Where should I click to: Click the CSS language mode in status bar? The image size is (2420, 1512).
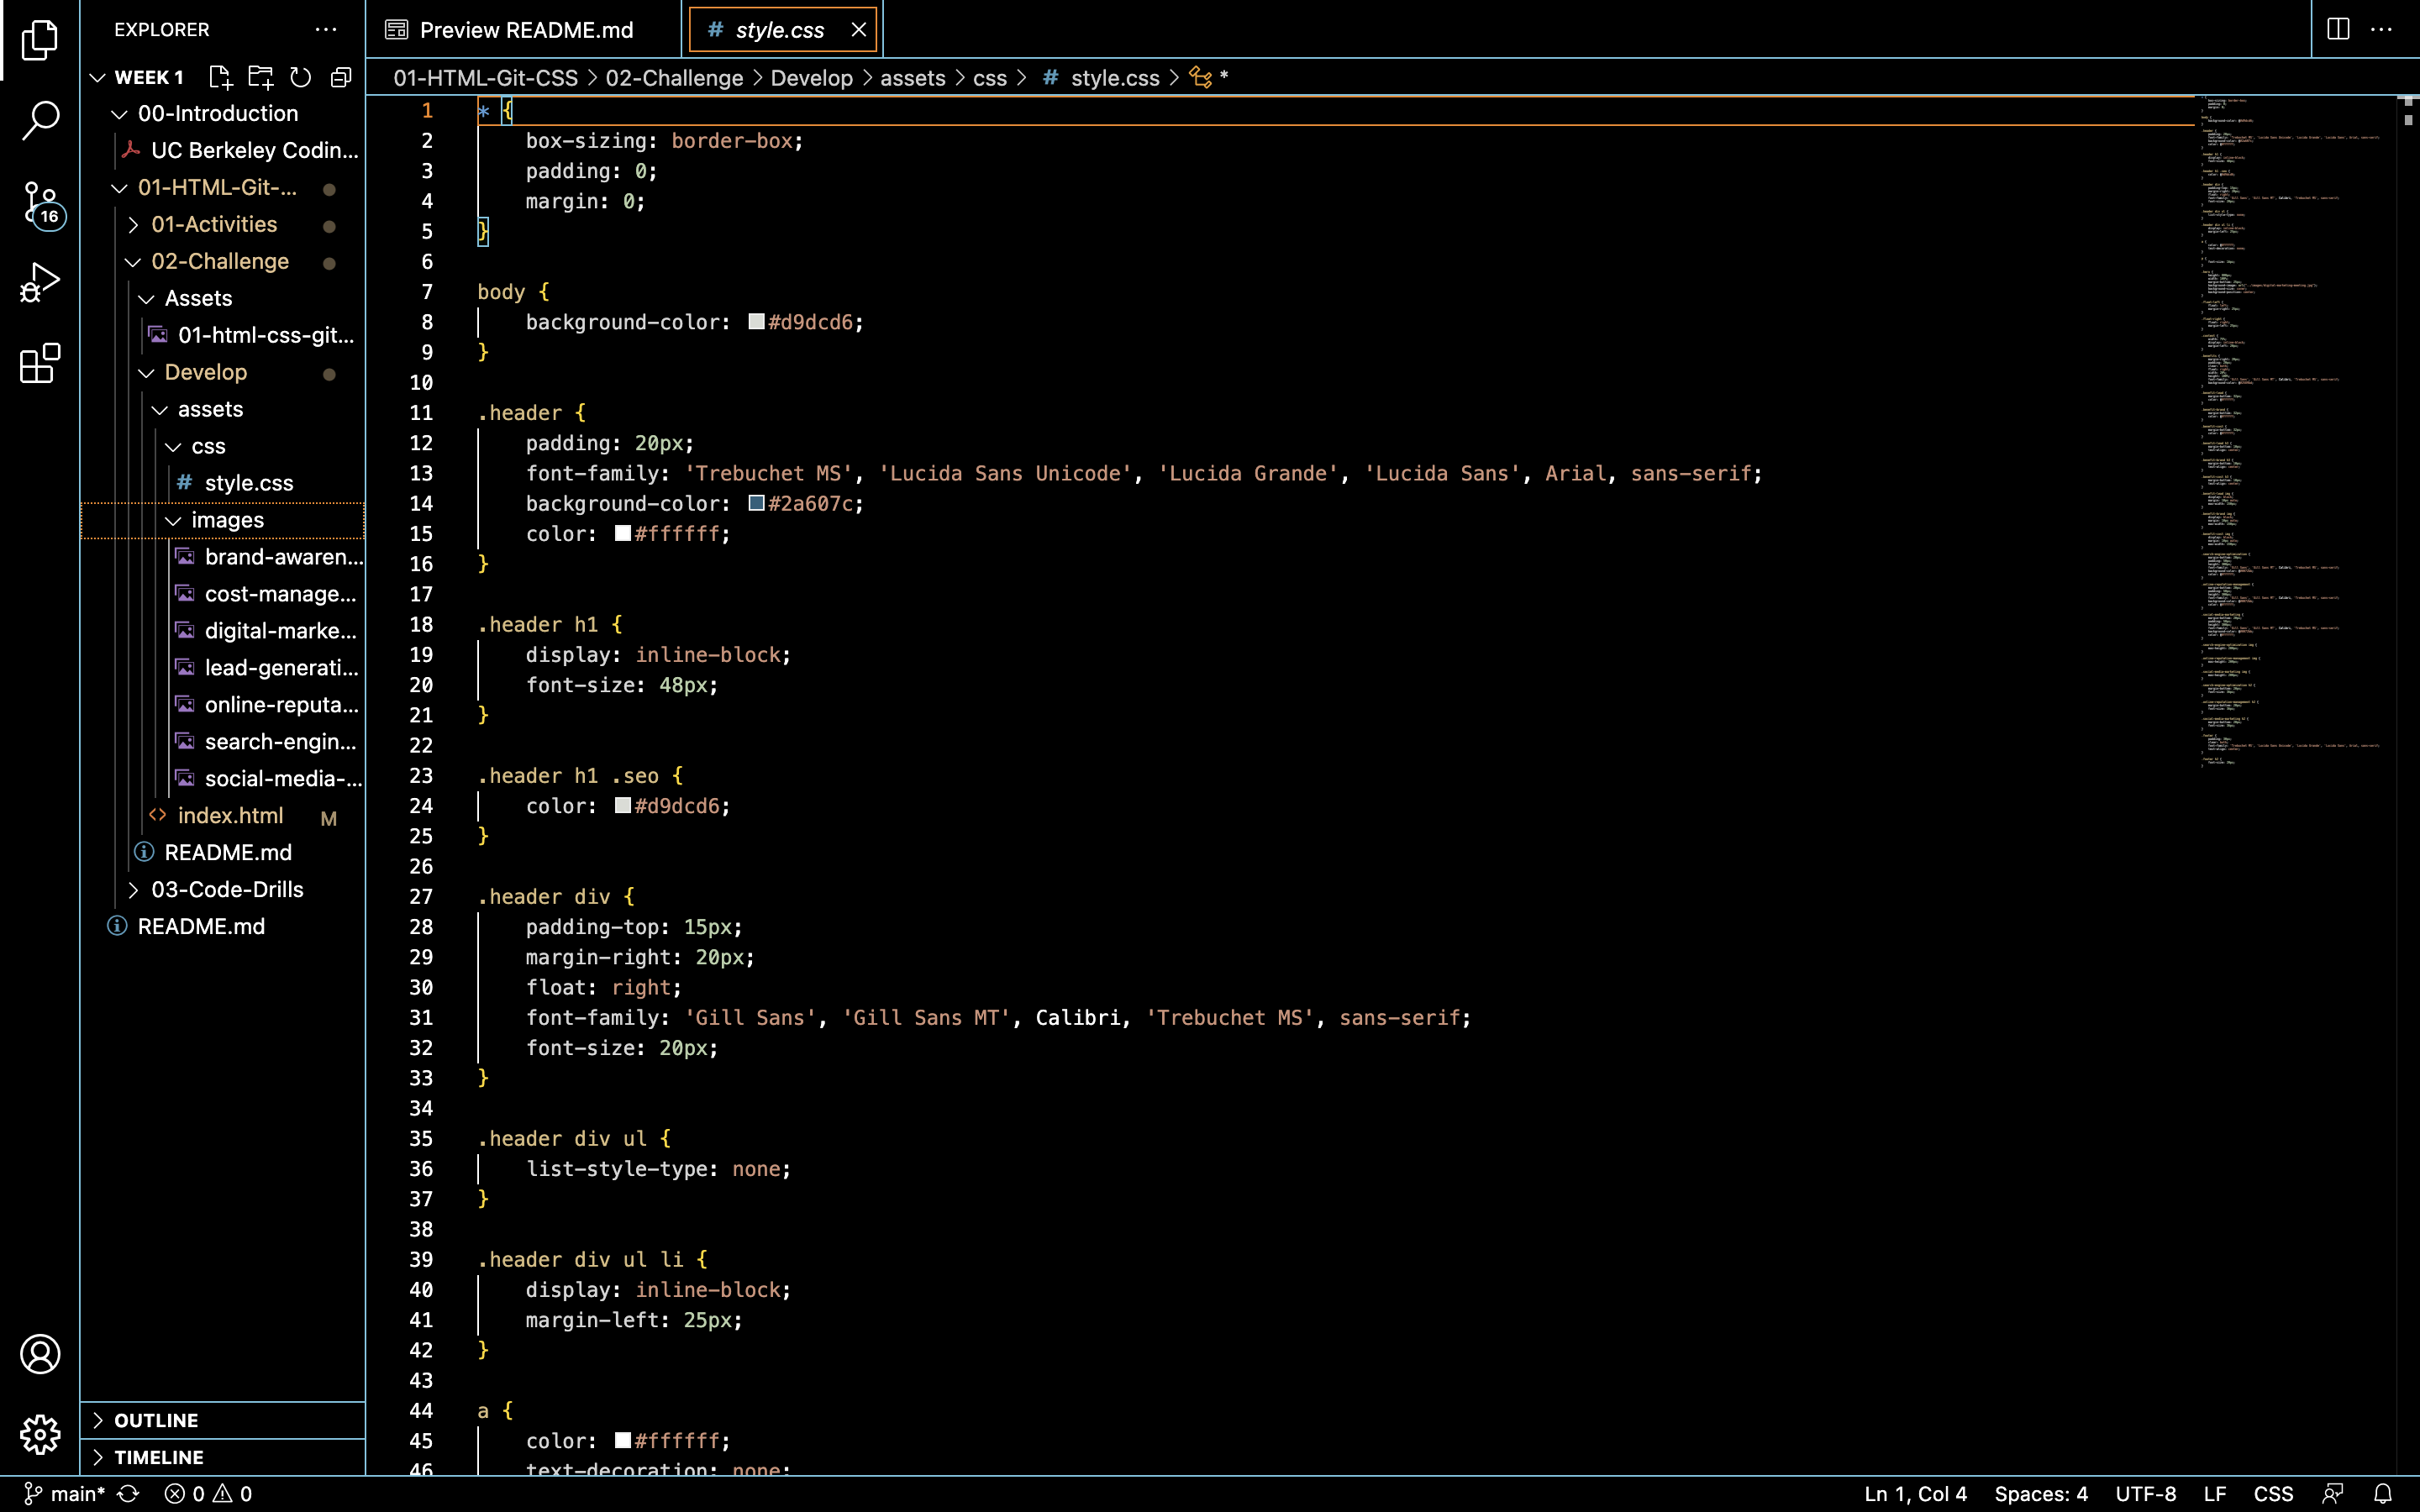[x=2272, y=1493]
